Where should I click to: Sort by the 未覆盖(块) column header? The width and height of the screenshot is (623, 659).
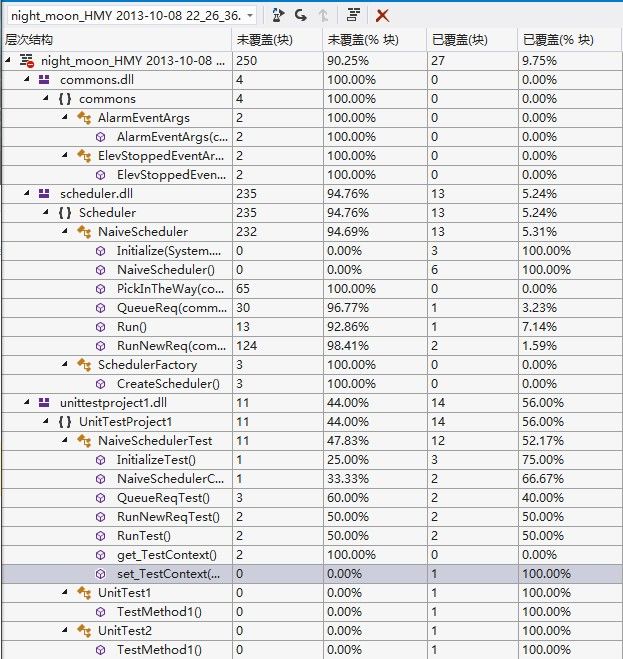coord(277,40)
